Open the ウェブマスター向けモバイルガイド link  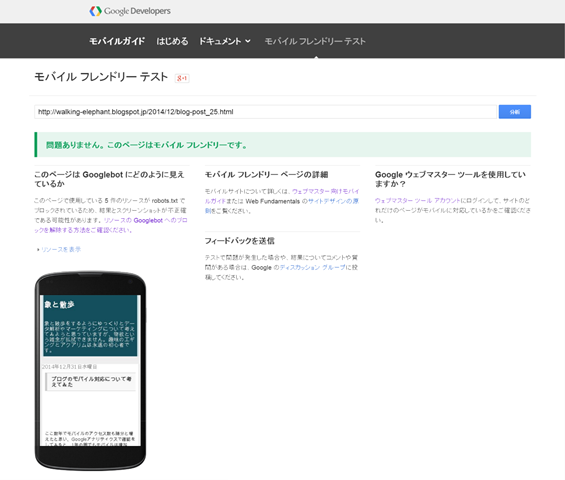[282, 196]
